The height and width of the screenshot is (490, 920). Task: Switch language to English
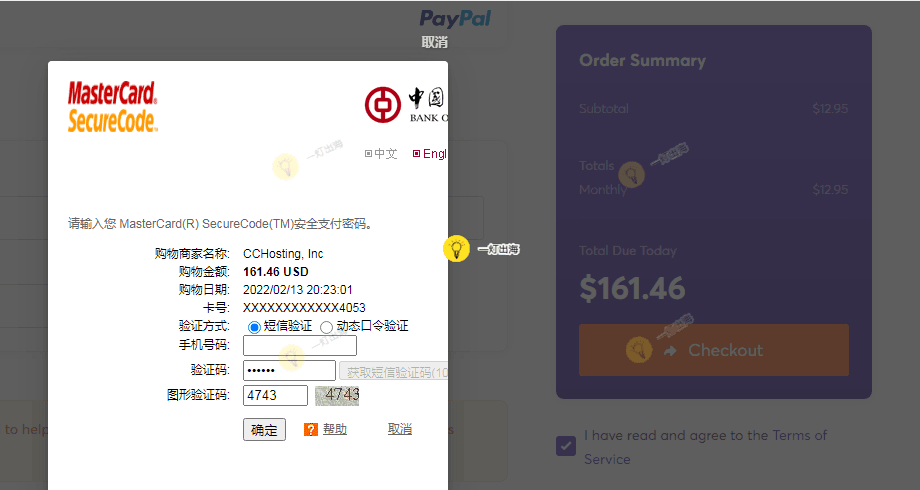tap(430, 154)
